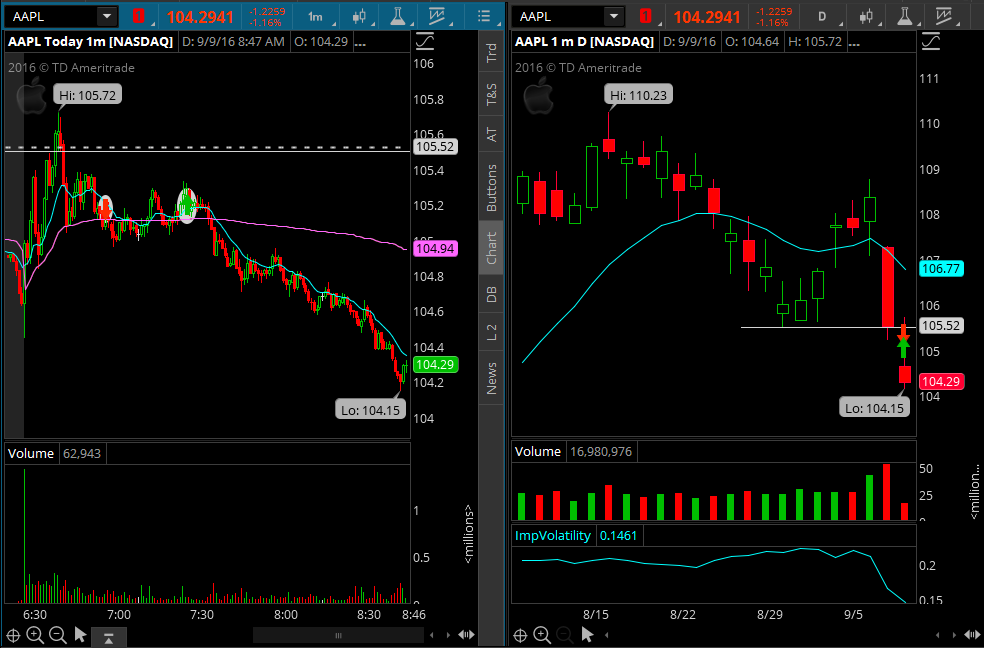Expand the '...' more values in left chart header
The height and width of the screenshot is (648, 984).
pos(360,43)
